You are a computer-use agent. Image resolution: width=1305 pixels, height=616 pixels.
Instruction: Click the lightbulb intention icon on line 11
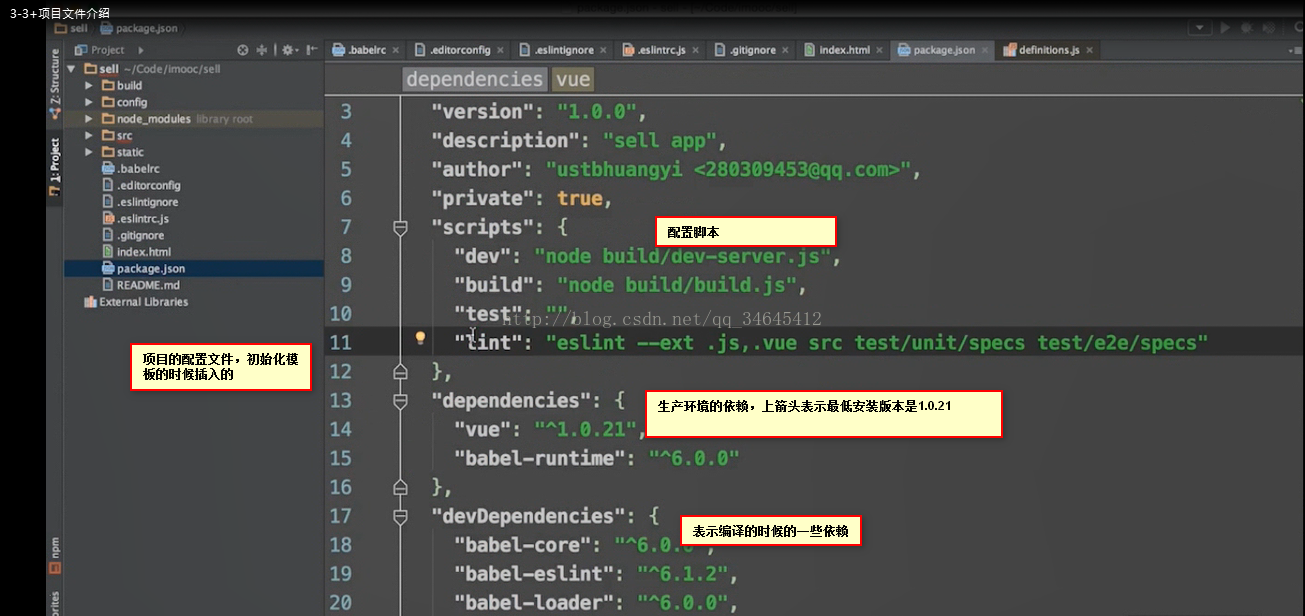point(421,339)
